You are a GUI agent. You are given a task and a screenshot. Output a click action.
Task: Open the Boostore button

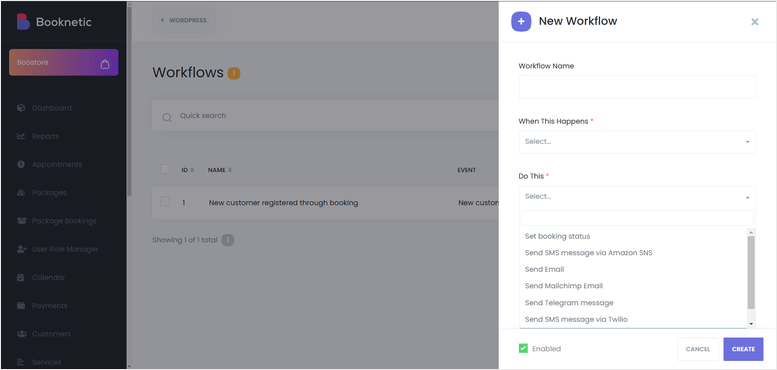pyautogui.click(x=63, y=62)
